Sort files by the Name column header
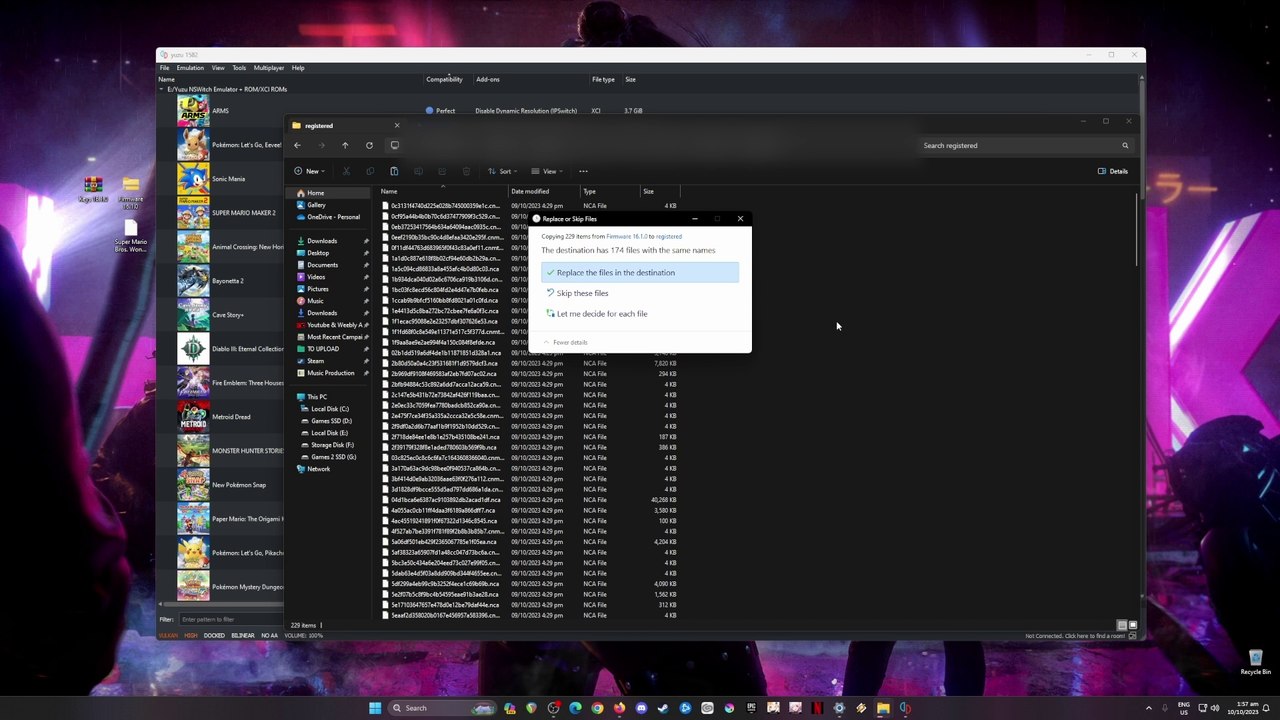Image resolution: width=1280 pixels, height=720 pixels. pos(441,191)
